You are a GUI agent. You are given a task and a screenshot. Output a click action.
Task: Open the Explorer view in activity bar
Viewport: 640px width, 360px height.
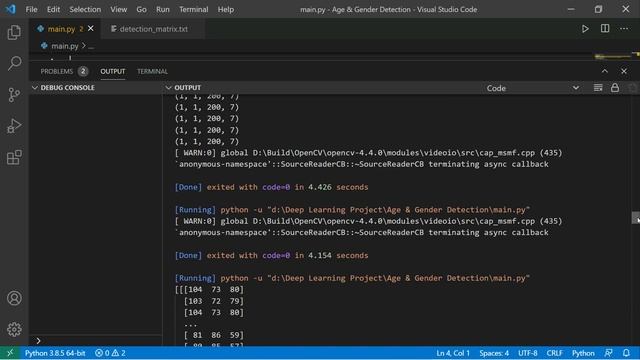pos(14,32)
